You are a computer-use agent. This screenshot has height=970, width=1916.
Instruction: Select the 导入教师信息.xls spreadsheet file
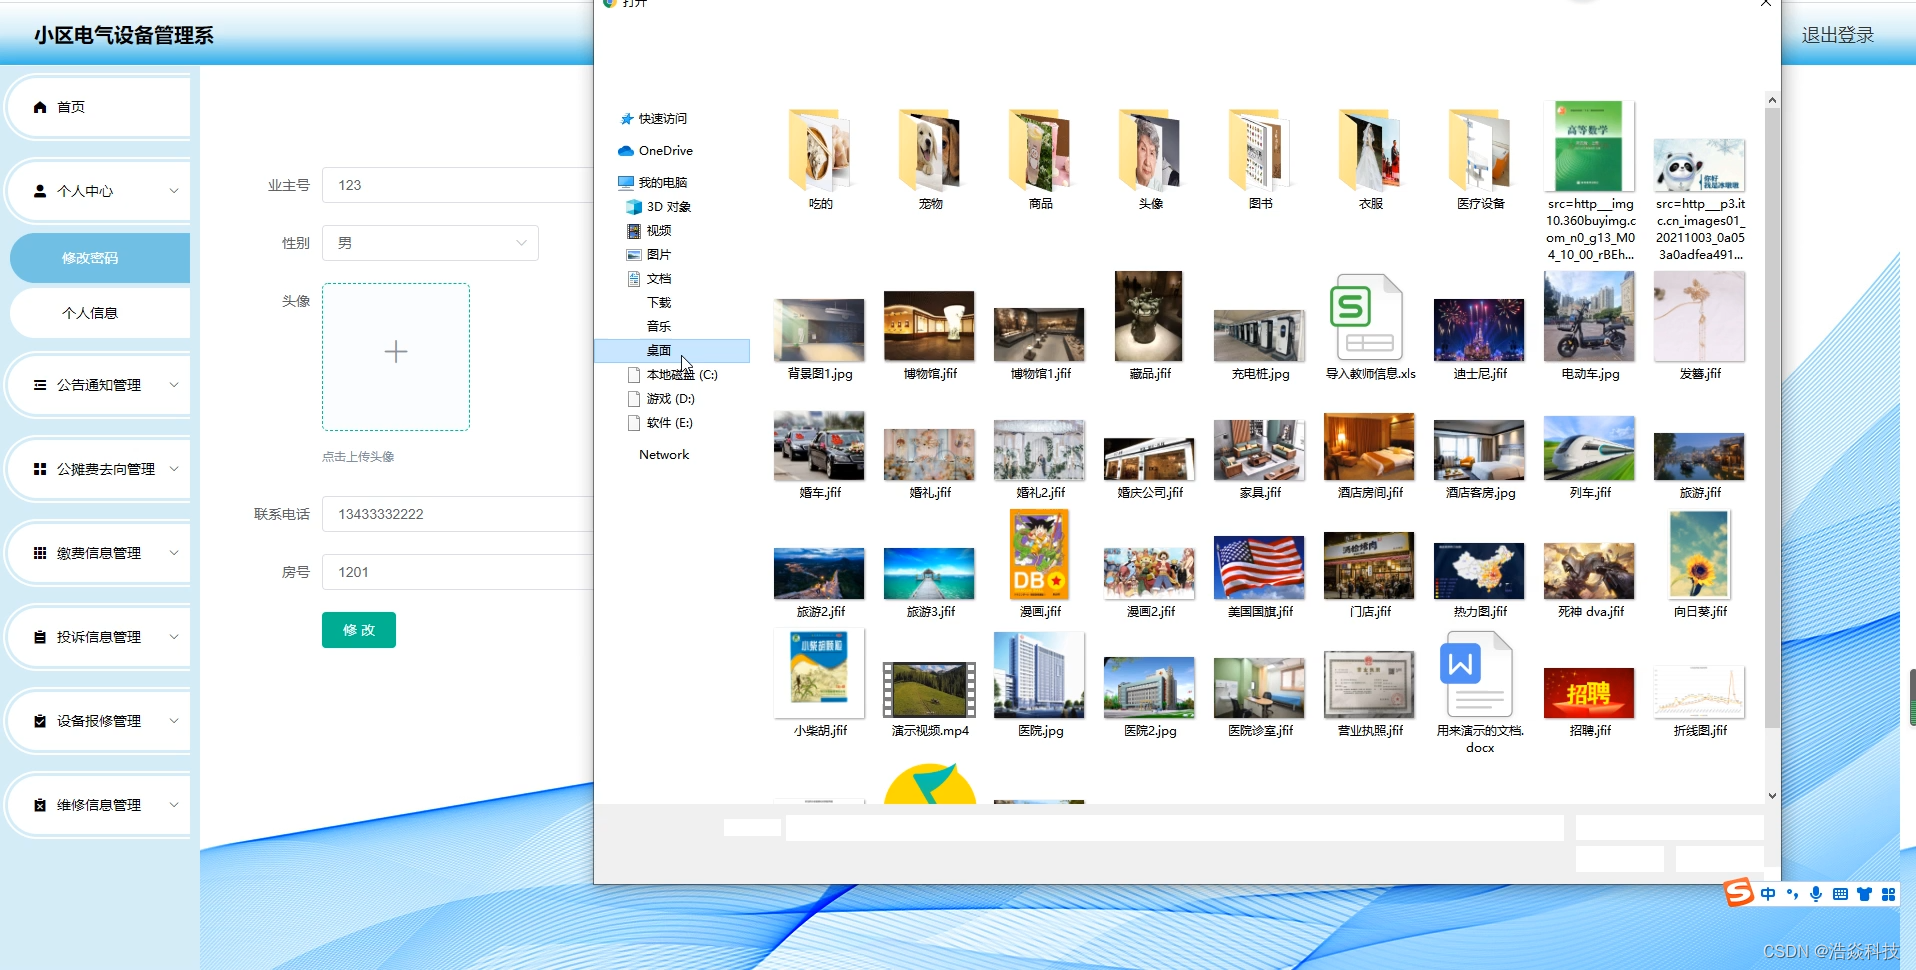click(x=1369, y=318)
